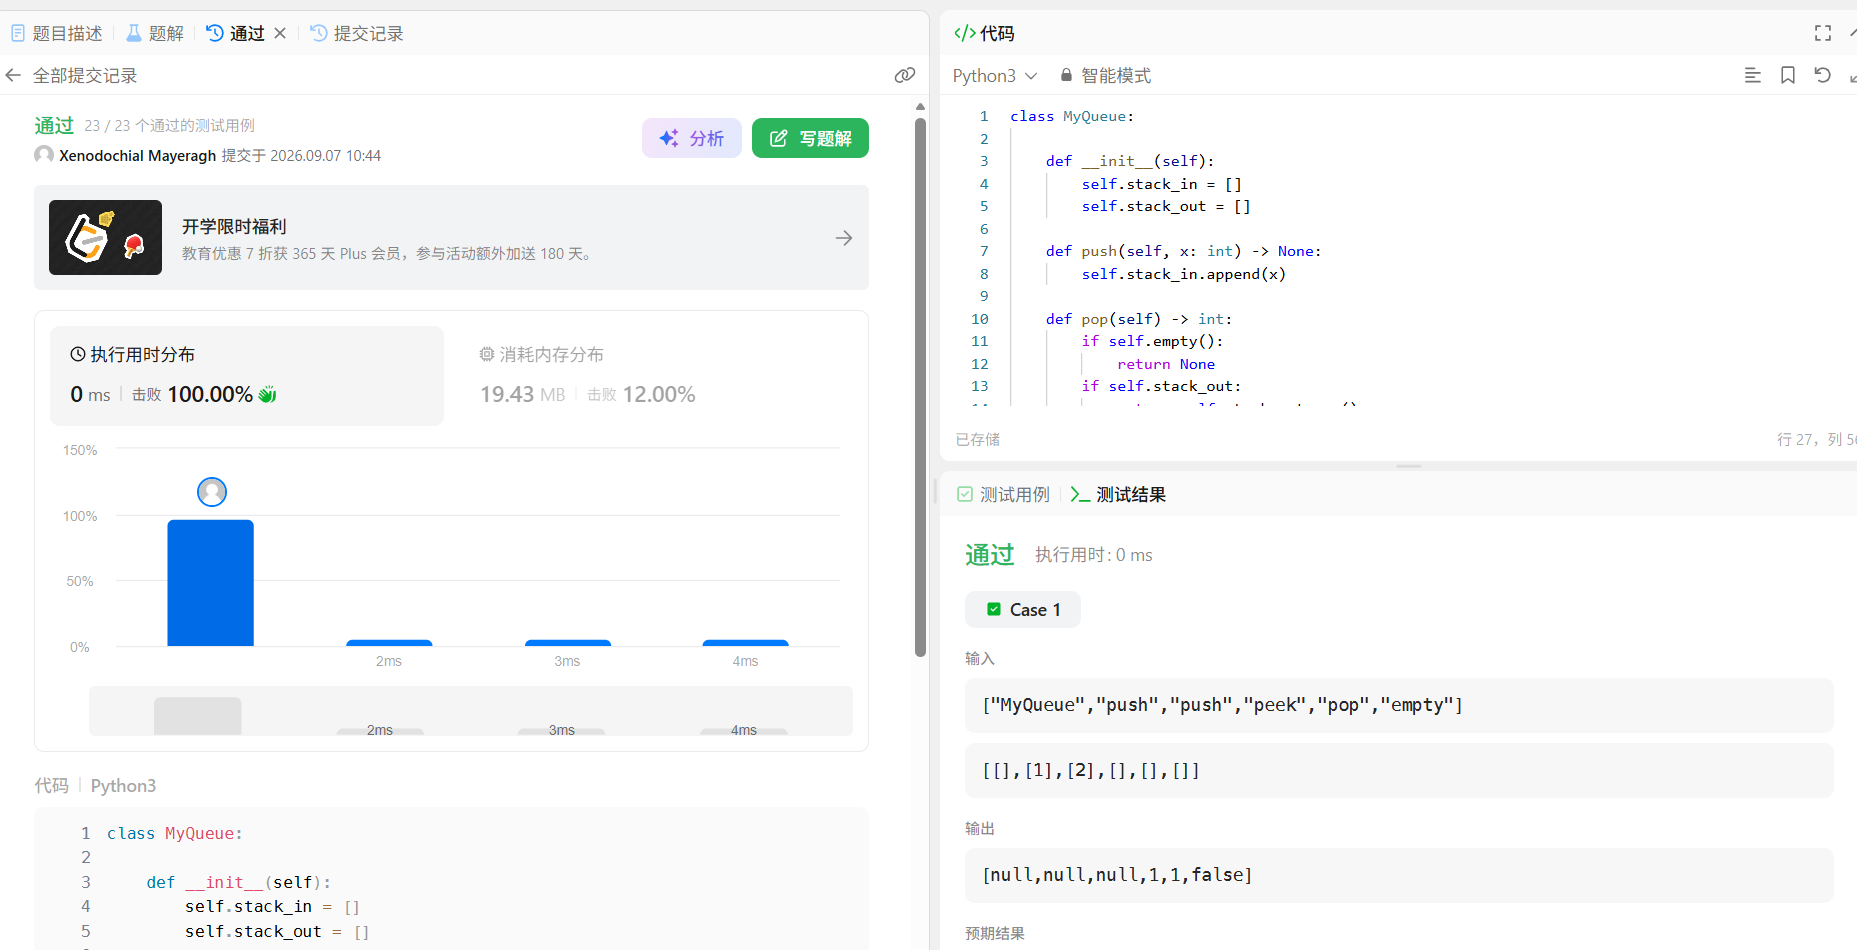The image size is (1857, 950).
Task: Select the Case 1 test case
Action: [x=1023, y=609]
